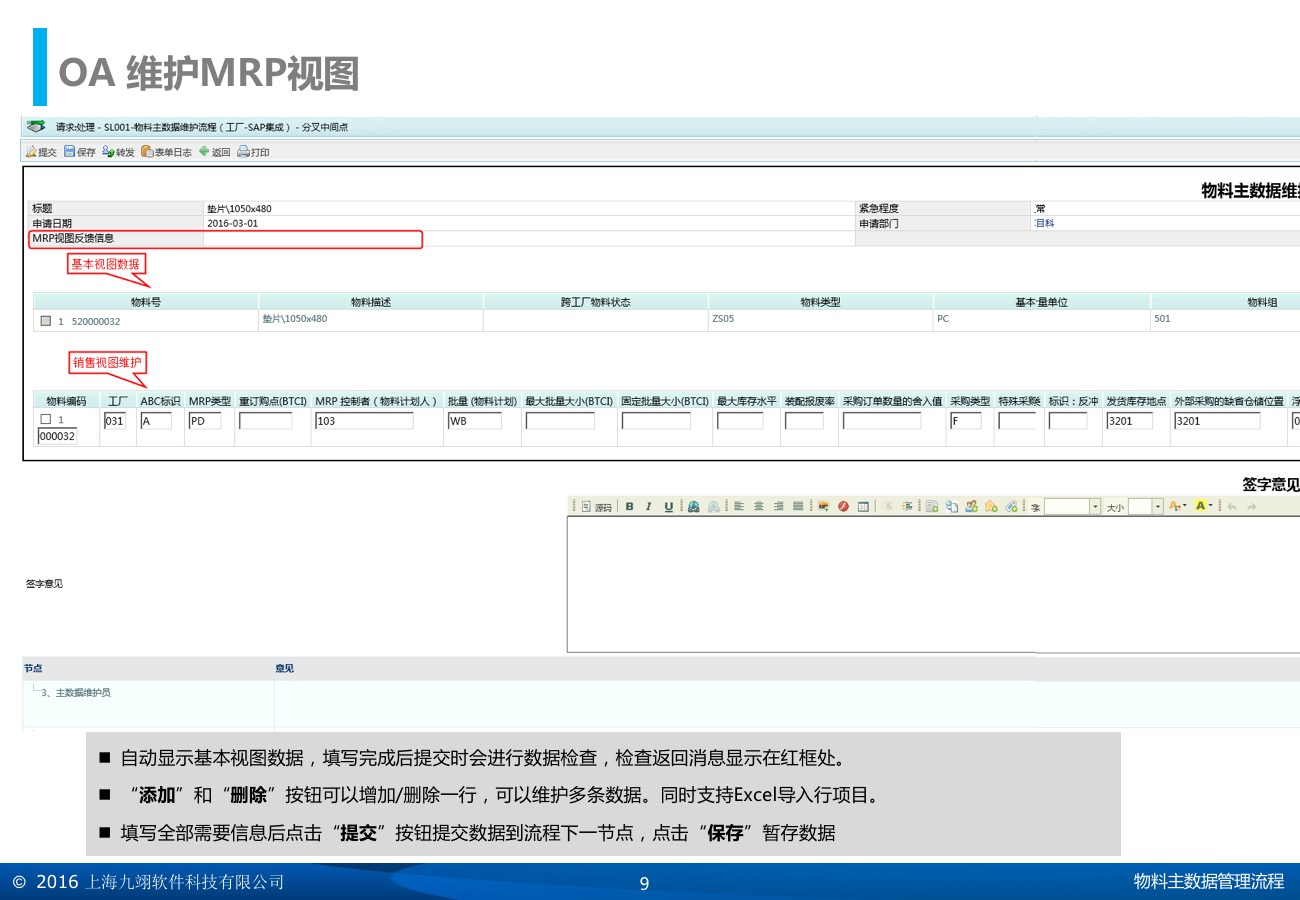Click the 提交 (Submit) toolbar button
The image size is (1300, 900).
coord(41,152)
